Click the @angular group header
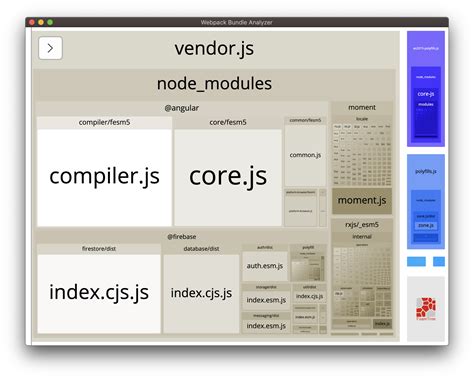 182,108
